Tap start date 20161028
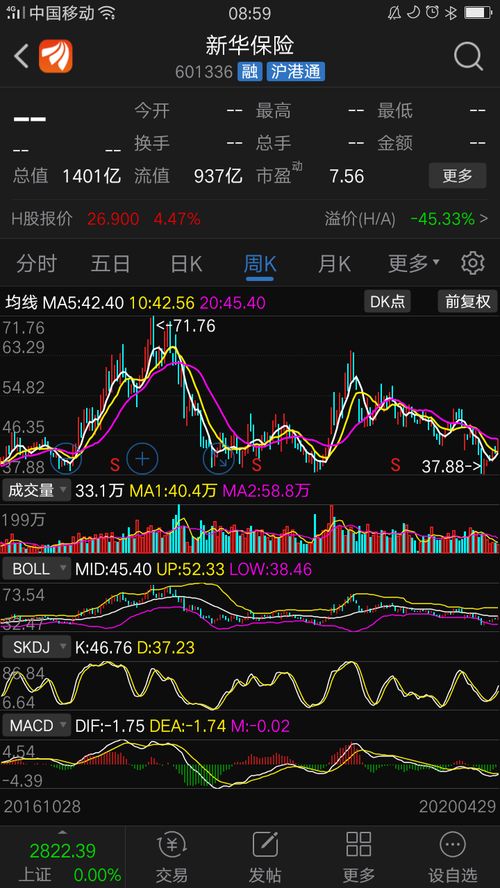Screen dimensions: 500x888 point(42,806)
